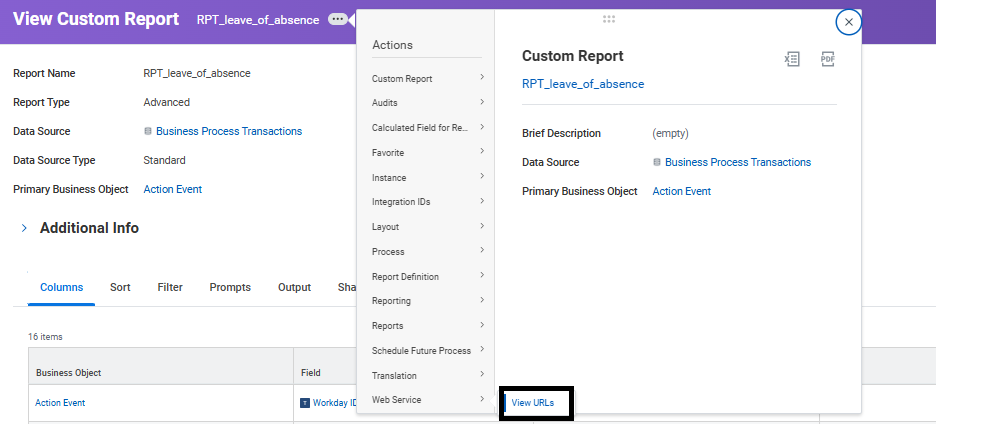Viewport: 992px width, 424px height.
Task: Open the Workday ID field link
Action: [335, 402]
